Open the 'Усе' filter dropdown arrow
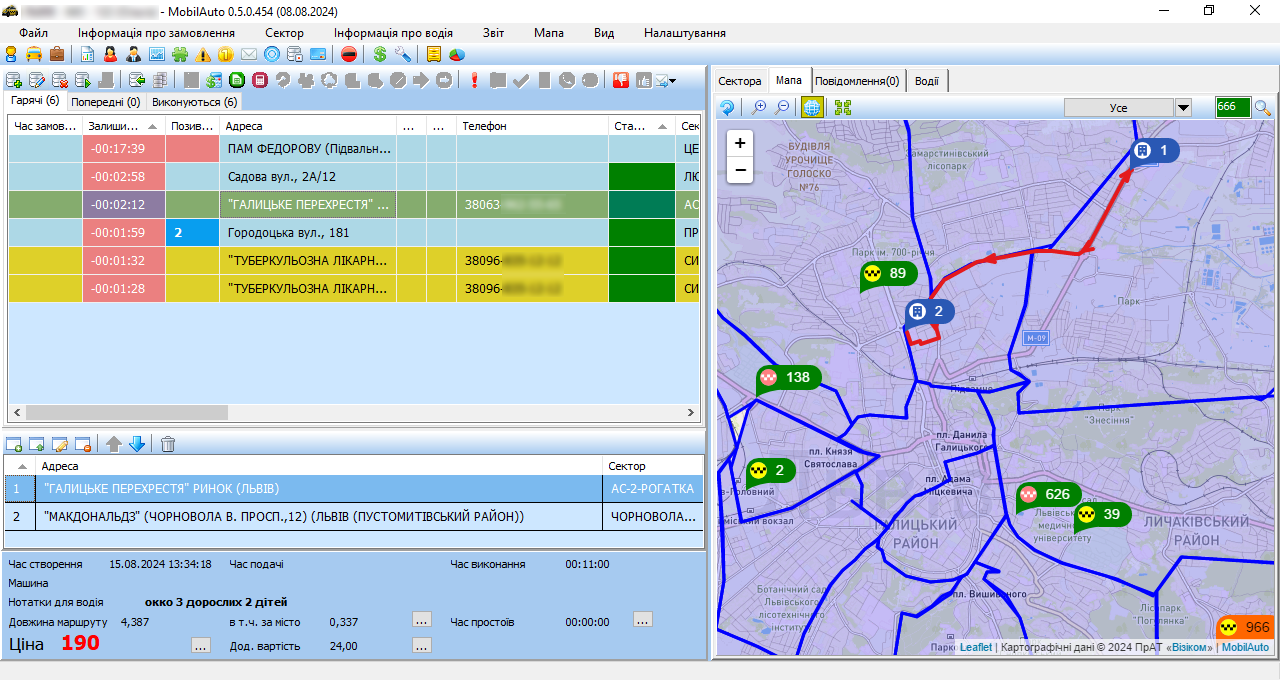This screenshot has height=680, width=1280. [x=1183, y=108]
